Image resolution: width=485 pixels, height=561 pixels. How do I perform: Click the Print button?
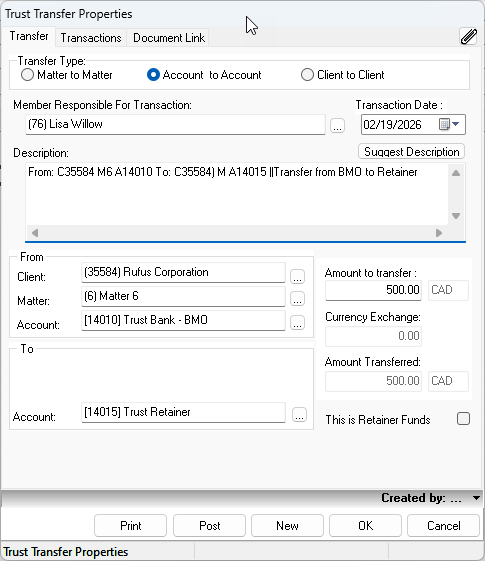coord(131,526)
